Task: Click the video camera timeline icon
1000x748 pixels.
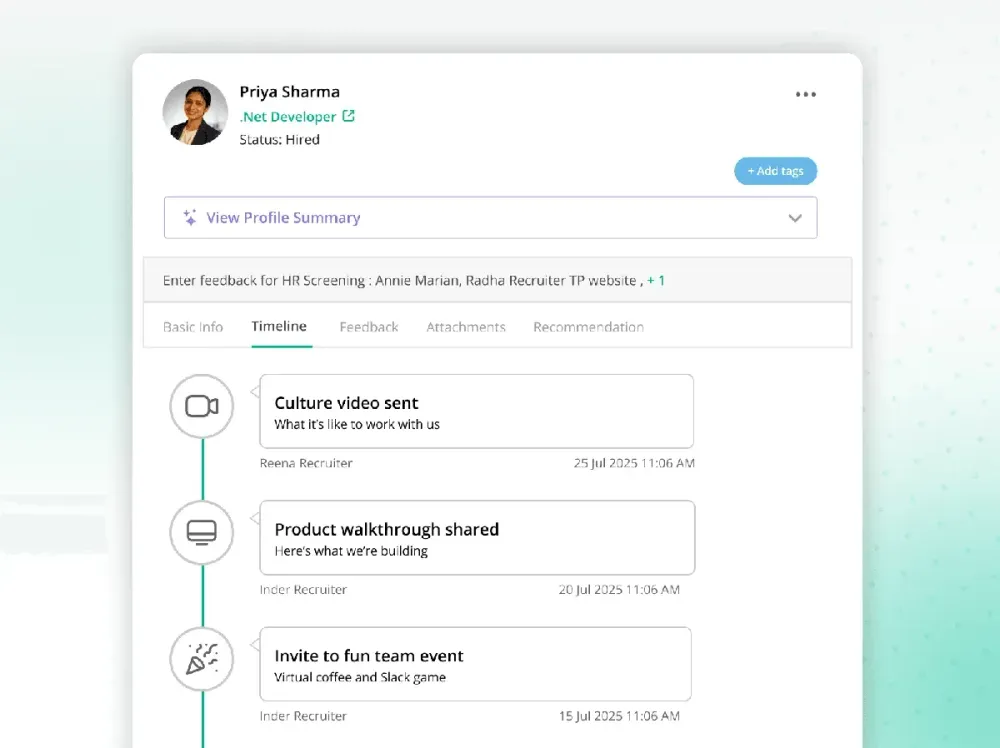Action: coord(202,406)
